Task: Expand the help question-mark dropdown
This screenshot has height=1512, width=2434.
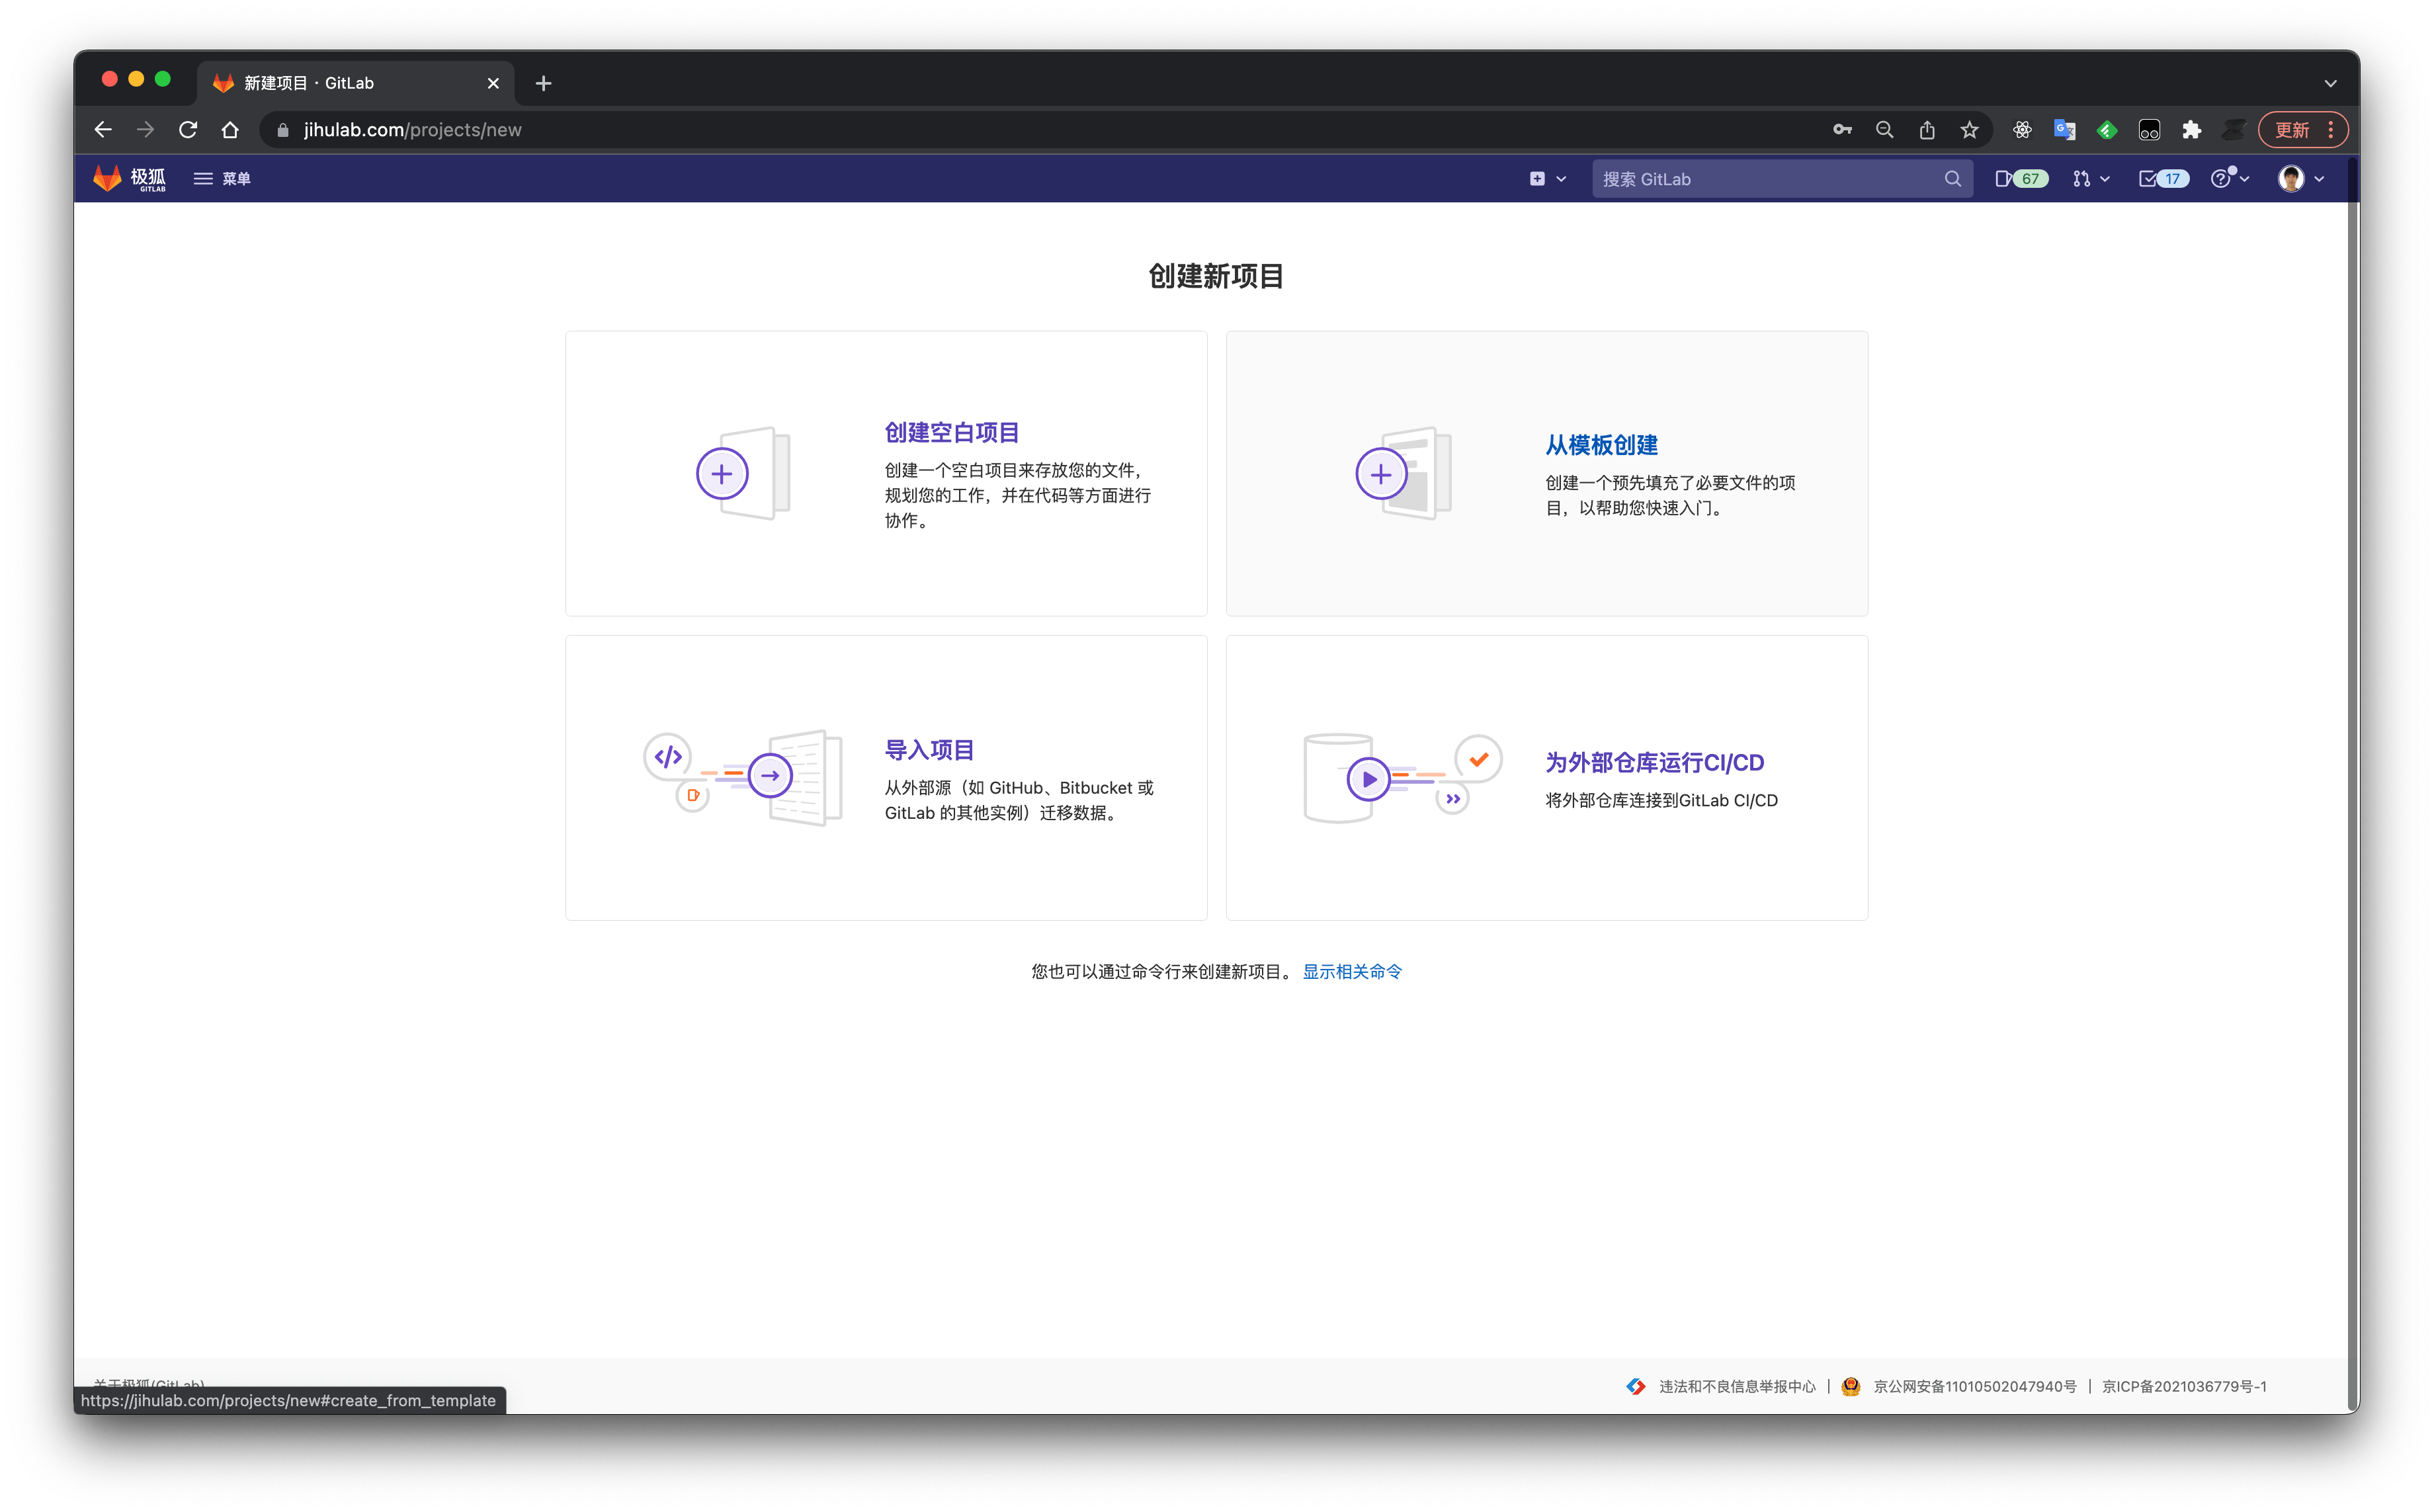Action: coord(2228,178)
